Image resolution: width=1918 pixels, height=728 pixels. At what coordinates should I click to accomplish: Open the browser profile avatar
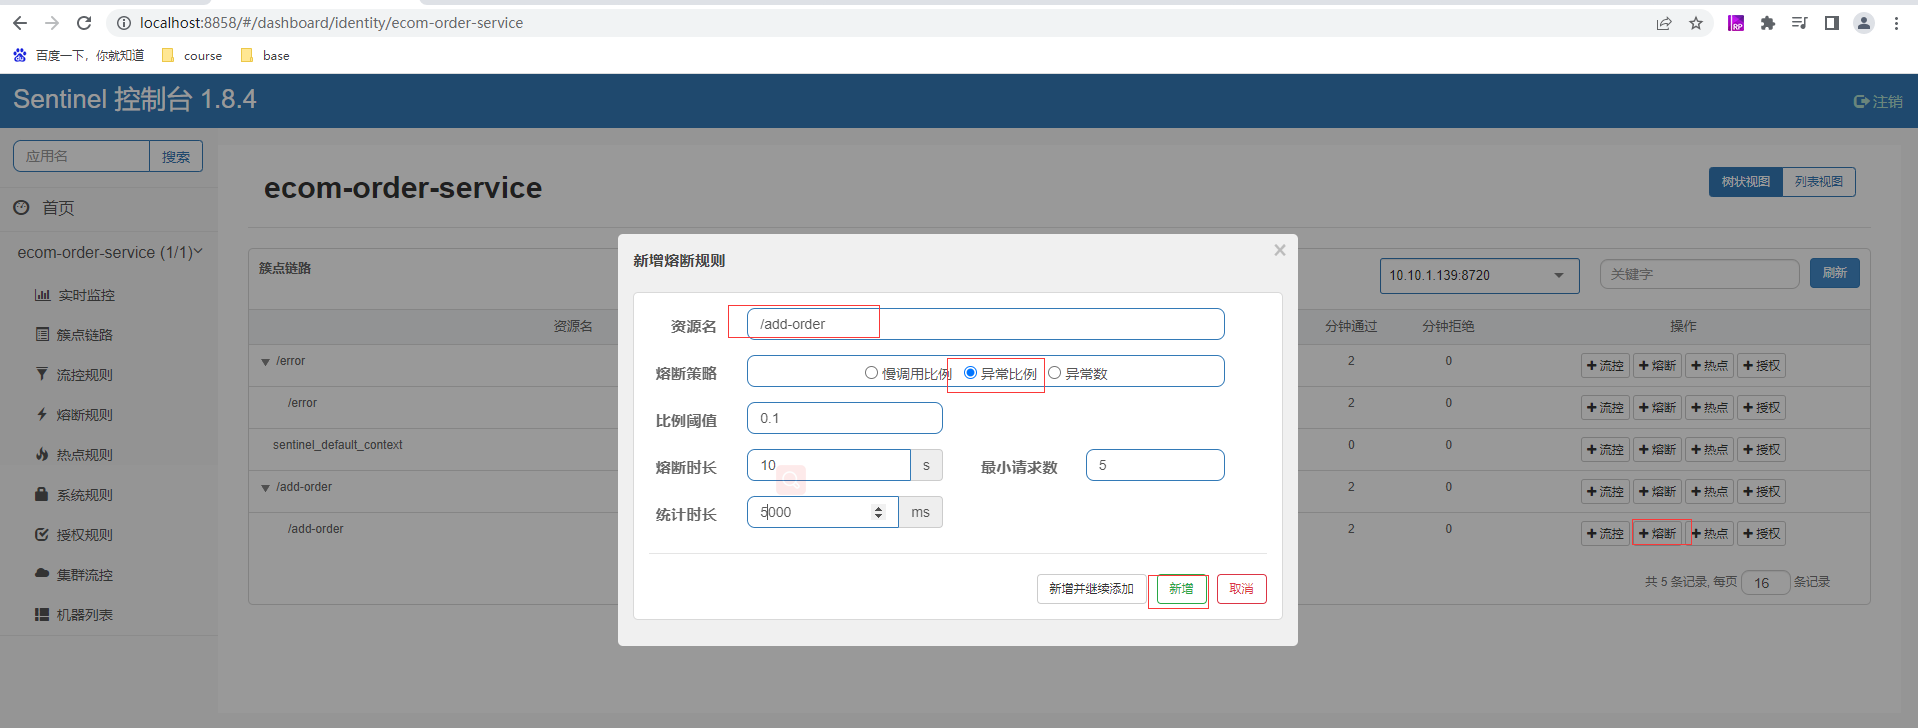point(1864,23)
